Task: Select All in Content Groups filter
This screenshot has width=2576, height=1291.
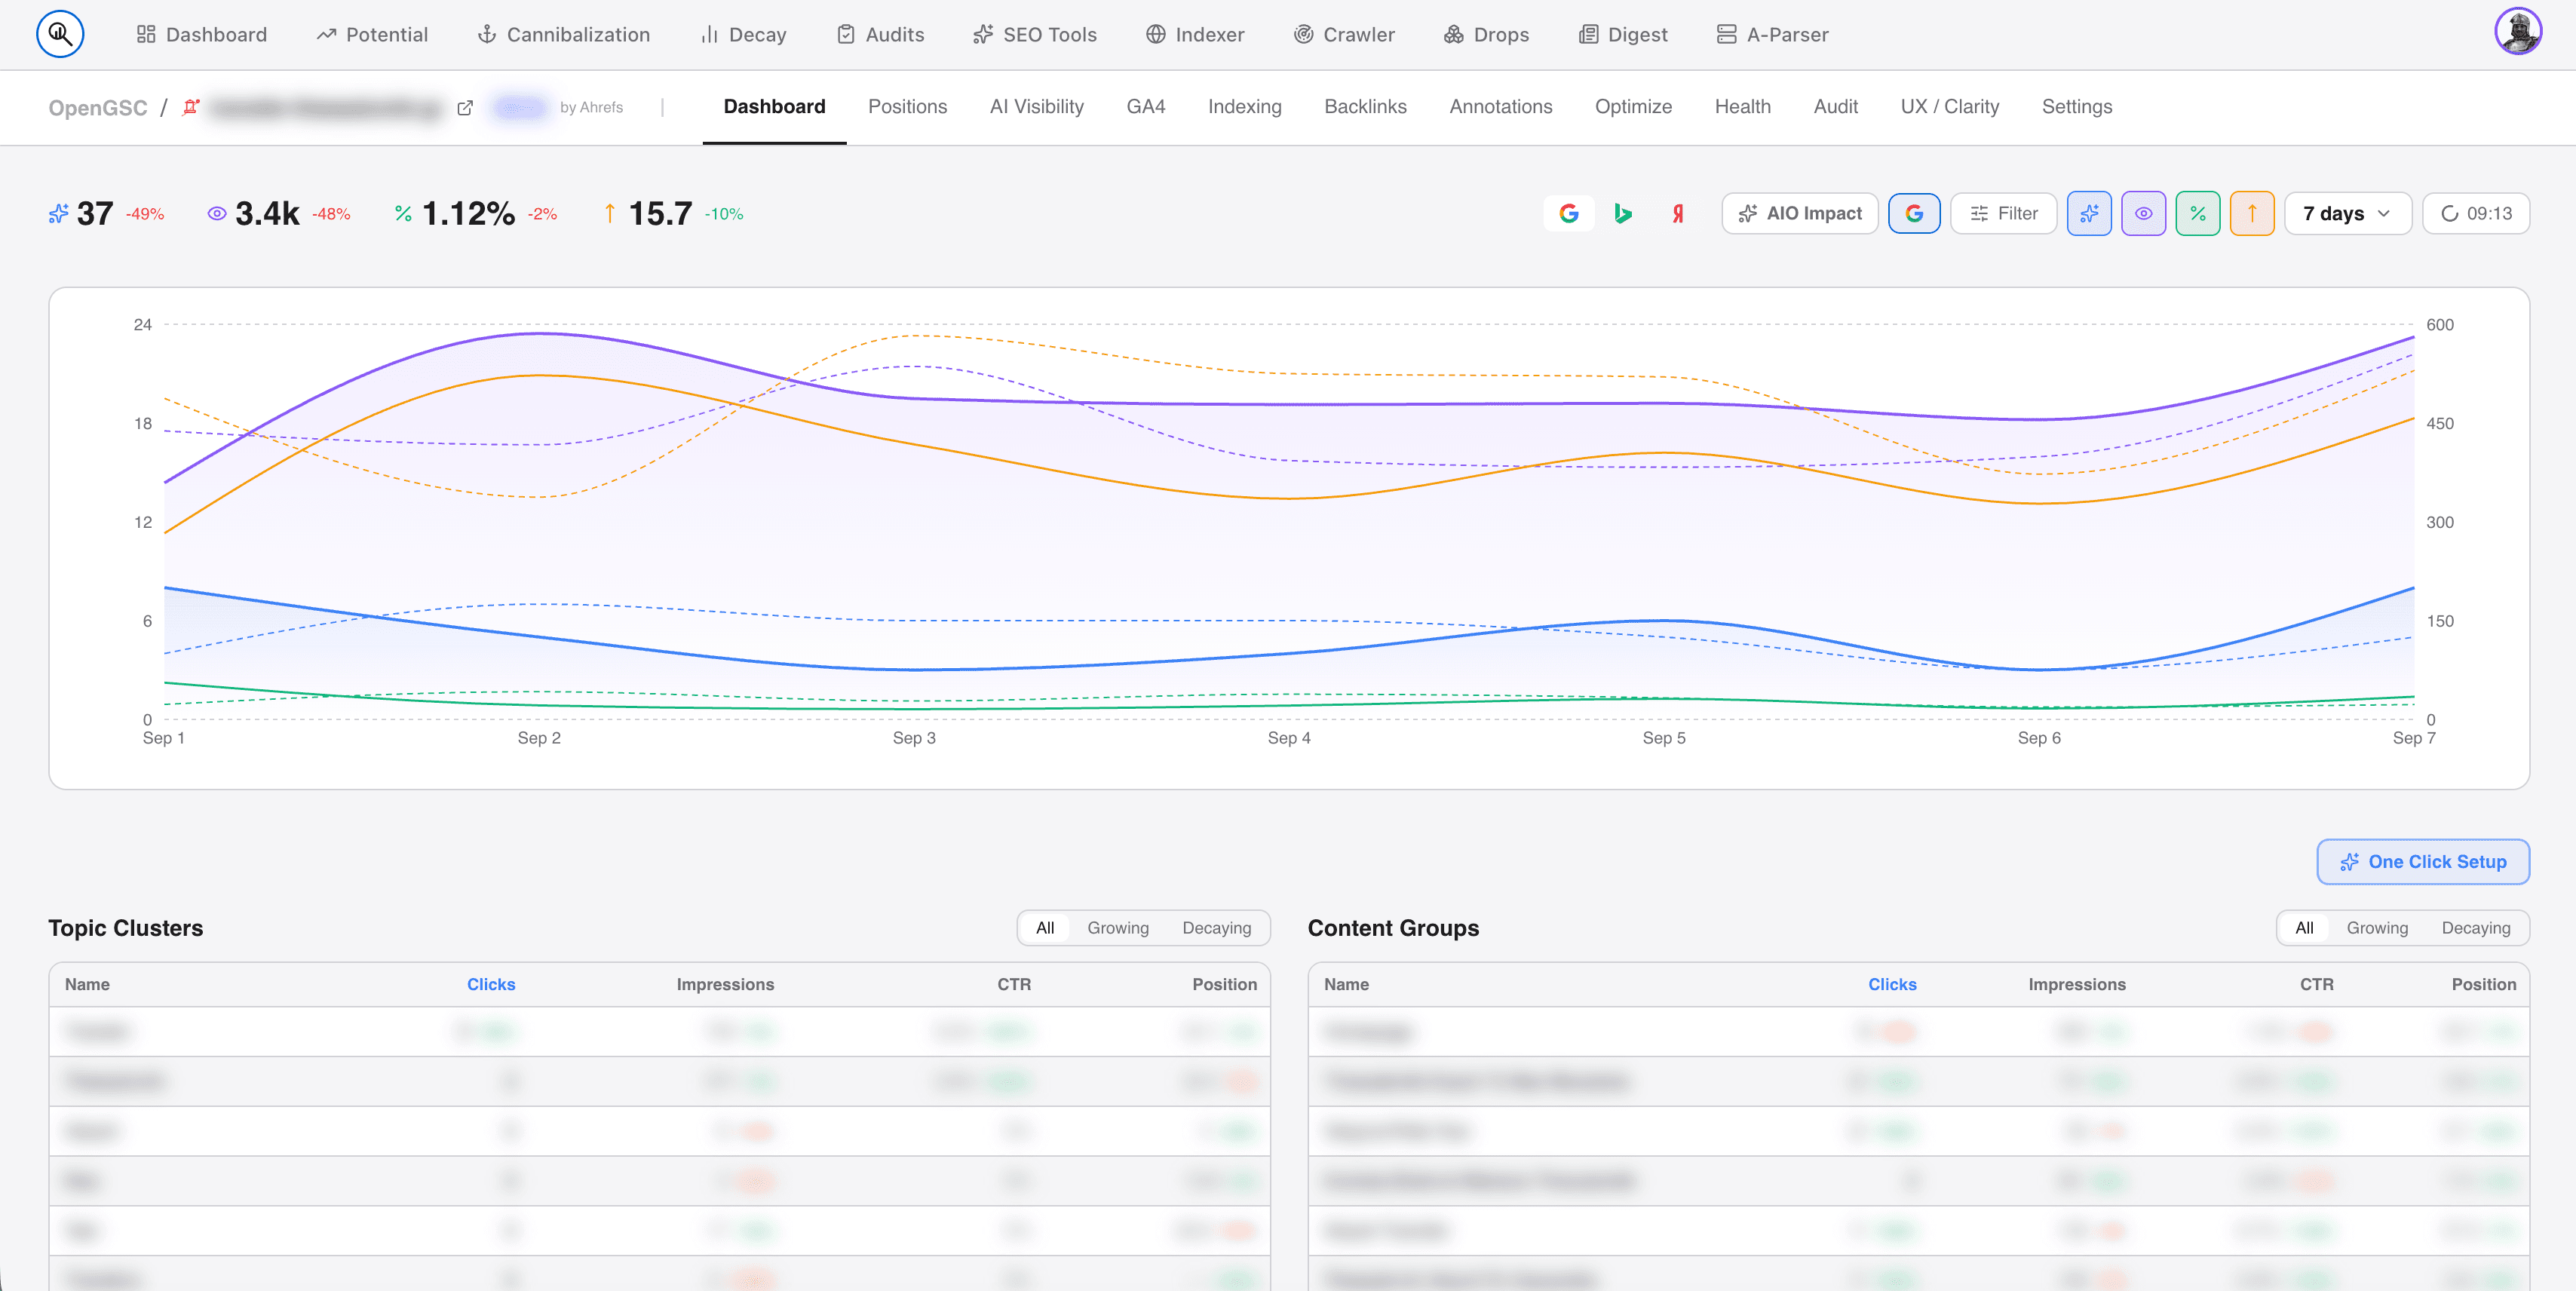Action: tap(2304, 927)
